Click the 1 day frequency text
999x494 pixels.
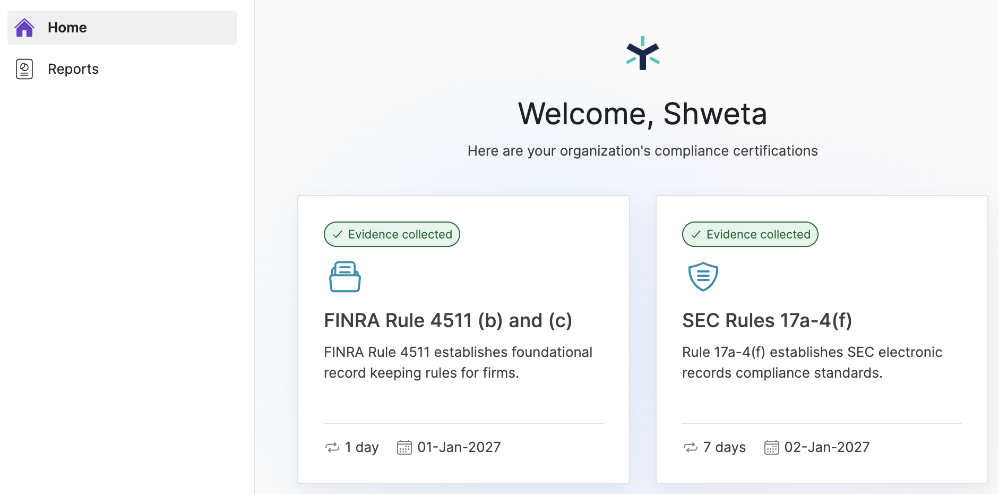point(362,447)
